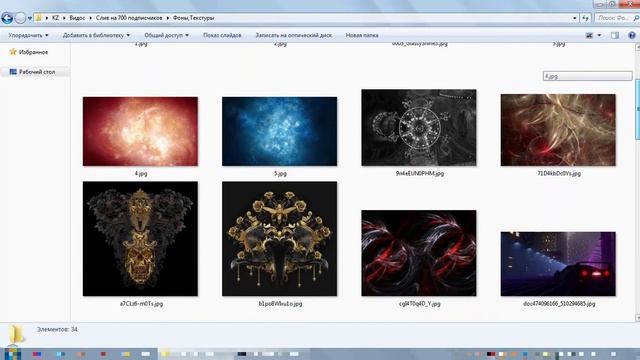Expand the arrow after Видос in address bar
This screenshot has height=360, width=640.
pyautogui.click(x=91, y=18)
